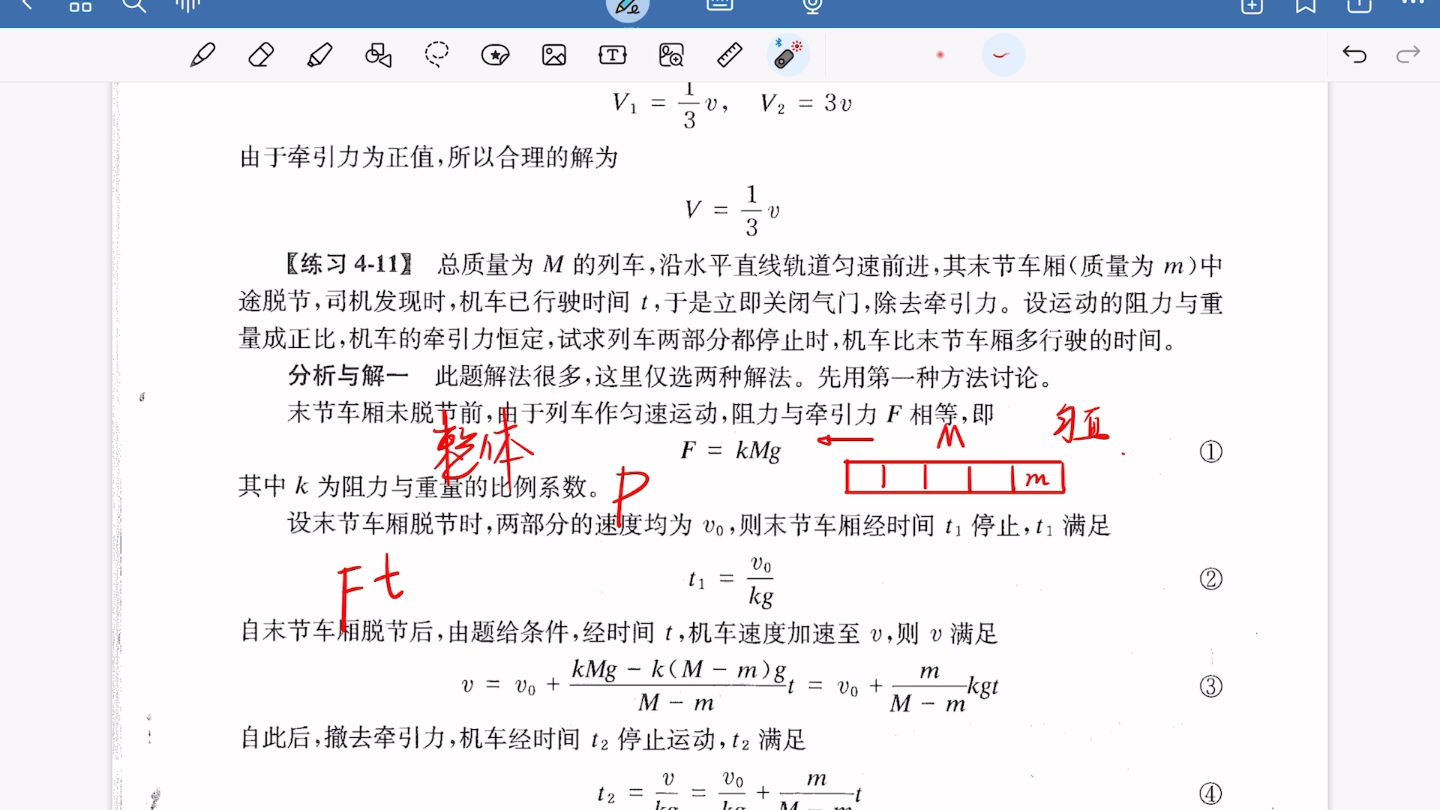The height and width of the screenshot is (810, 1440).
Task: Open the sticker star tool
Action: click(x=495, y=55)
